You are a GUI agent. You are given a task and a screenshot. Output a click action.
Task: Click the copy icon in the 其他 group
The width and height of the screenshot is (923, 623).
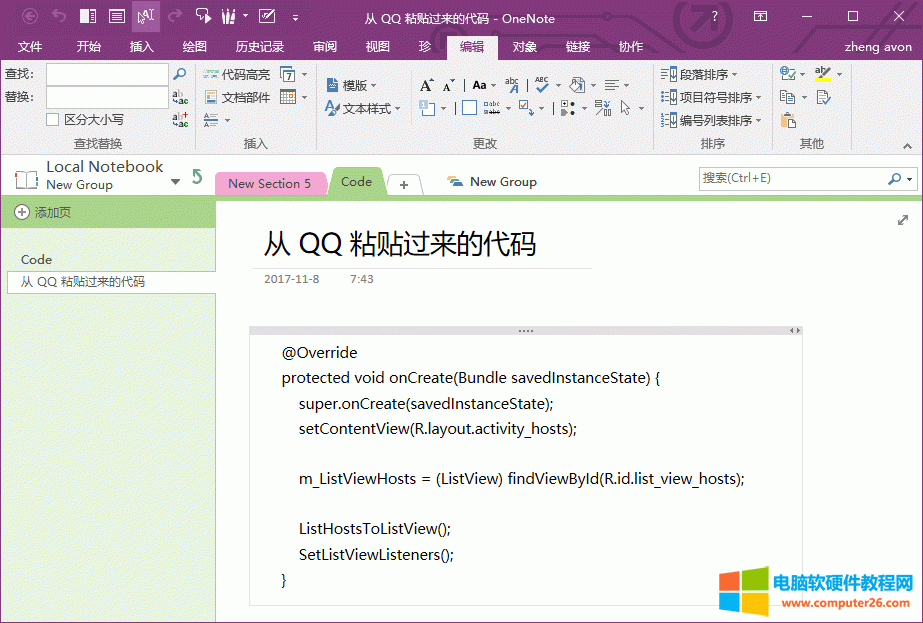pyautogui.click(x=788, y=98)
